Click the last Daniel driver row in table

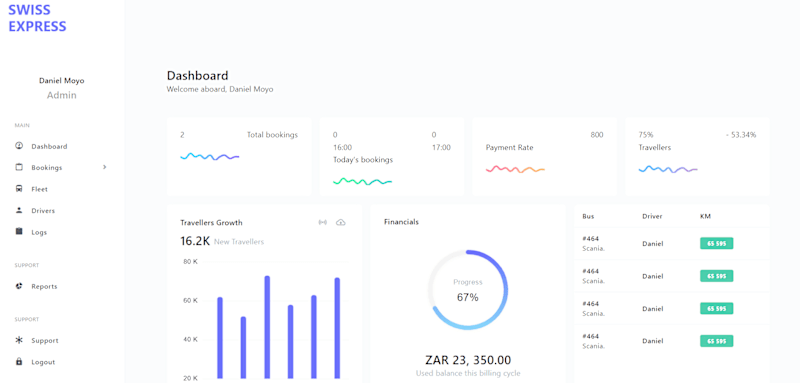pyautogui.click(x=671, y=341)
